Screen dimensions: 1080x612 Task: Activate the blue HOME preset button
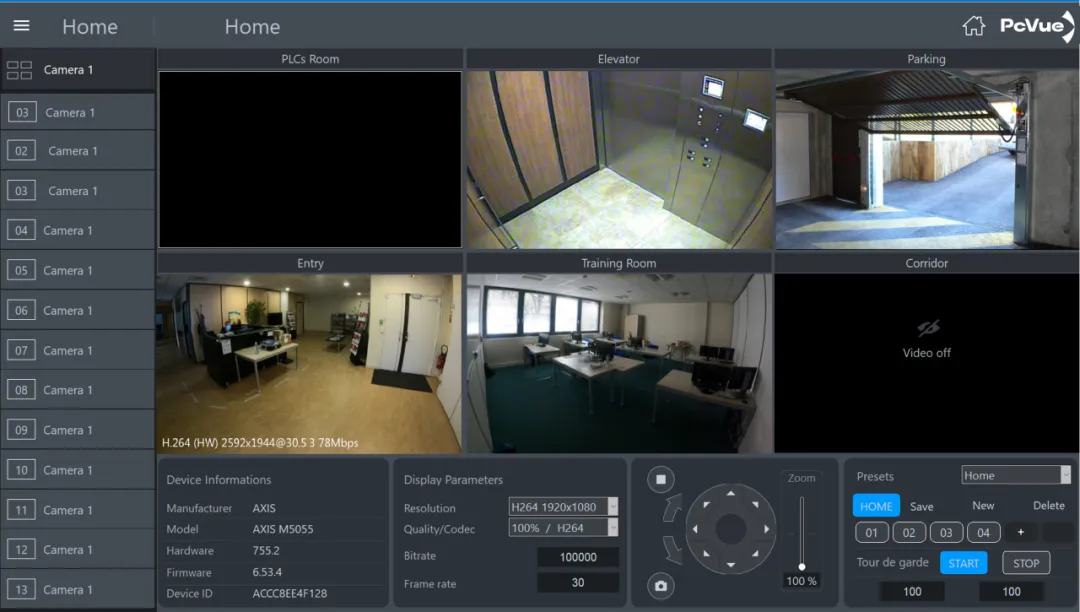876,506
